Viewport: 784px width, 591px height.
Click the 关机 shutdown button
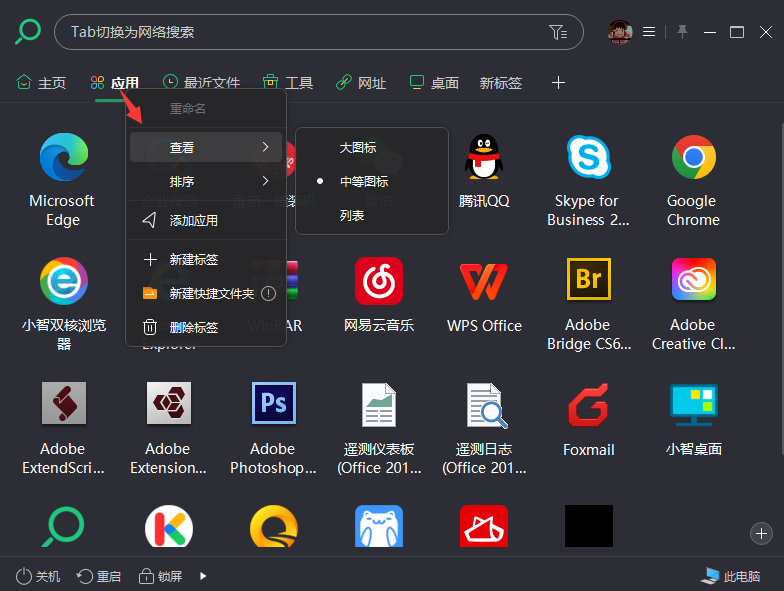tap(38, 576)
